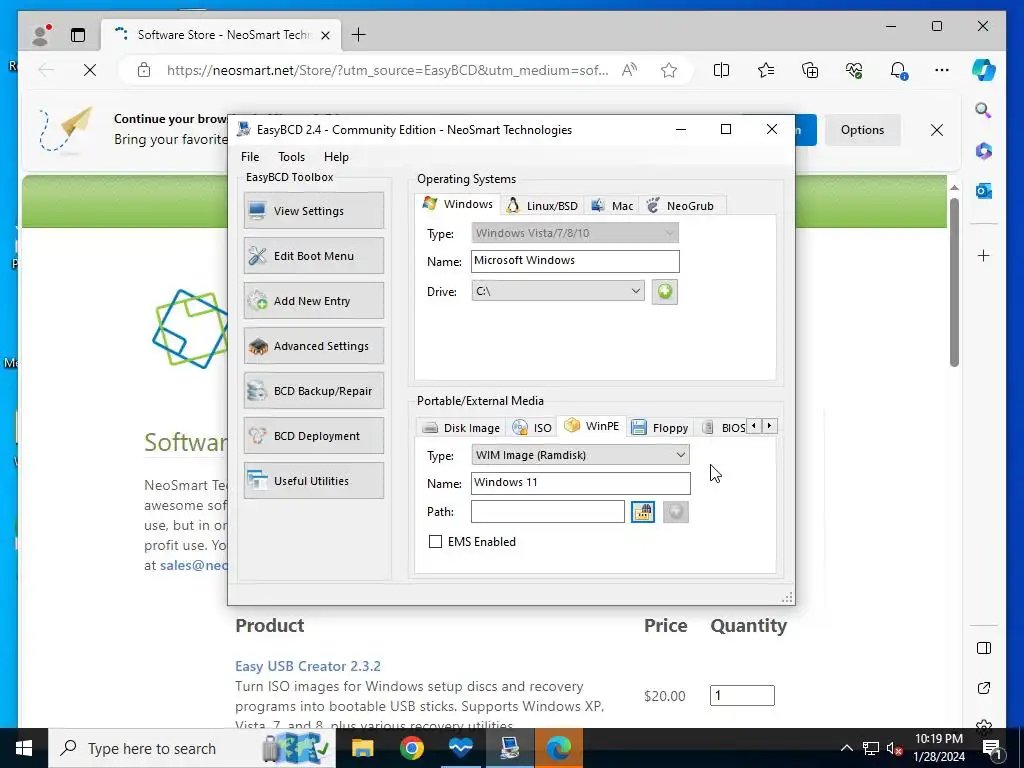
Task: Open Edge tab actions menu icon
Action: pyautogui.click(x=78, y=35)
